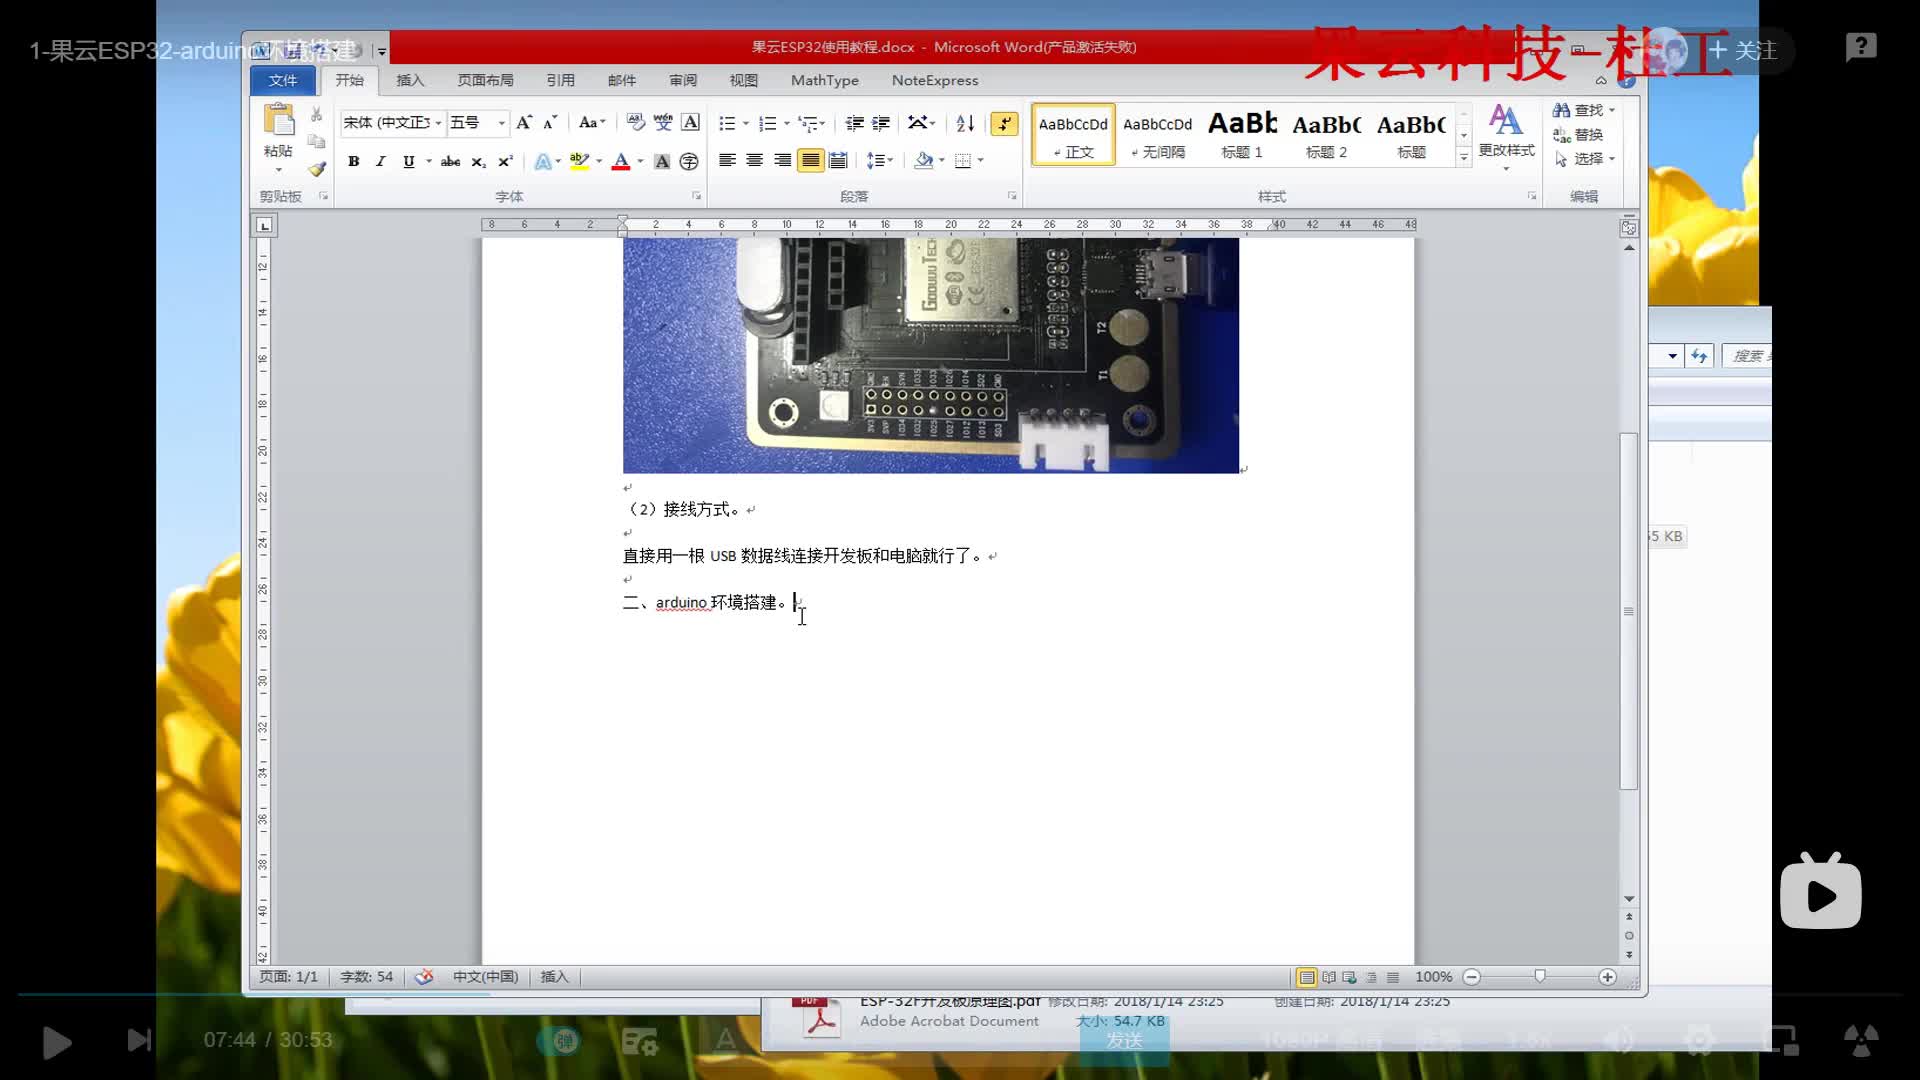Open the Select (选择) dropdown
The height and width of the screenshot is (1080, 1920).
coord(1584,159)
